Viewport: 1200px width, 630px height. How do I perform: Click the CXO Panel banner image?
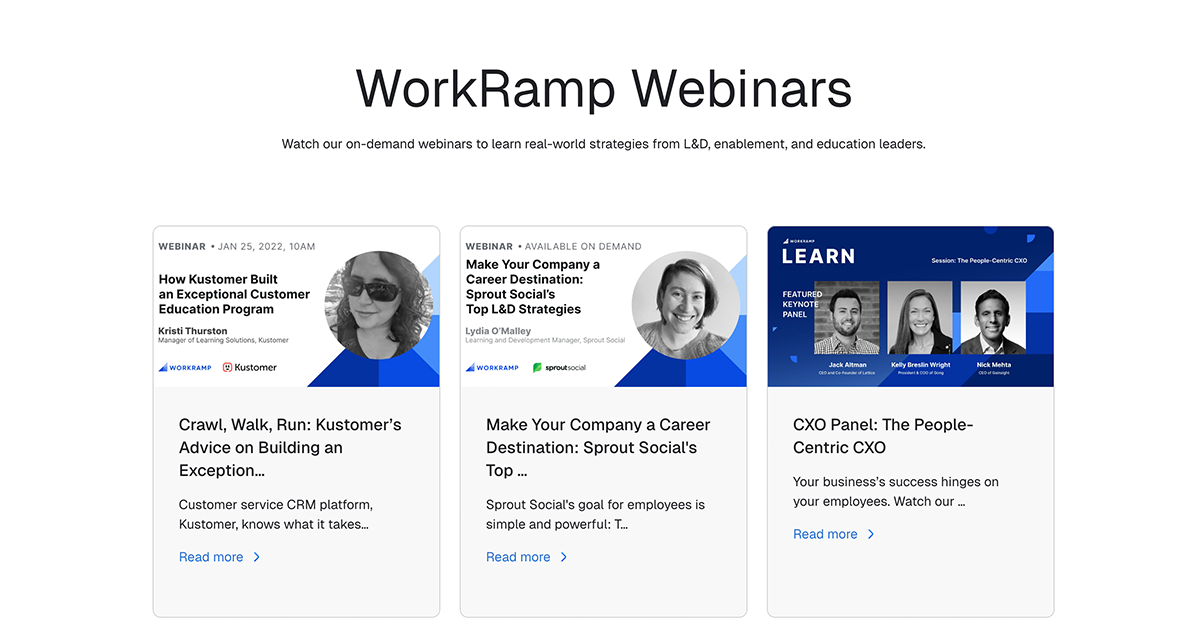tap(910, 305)
